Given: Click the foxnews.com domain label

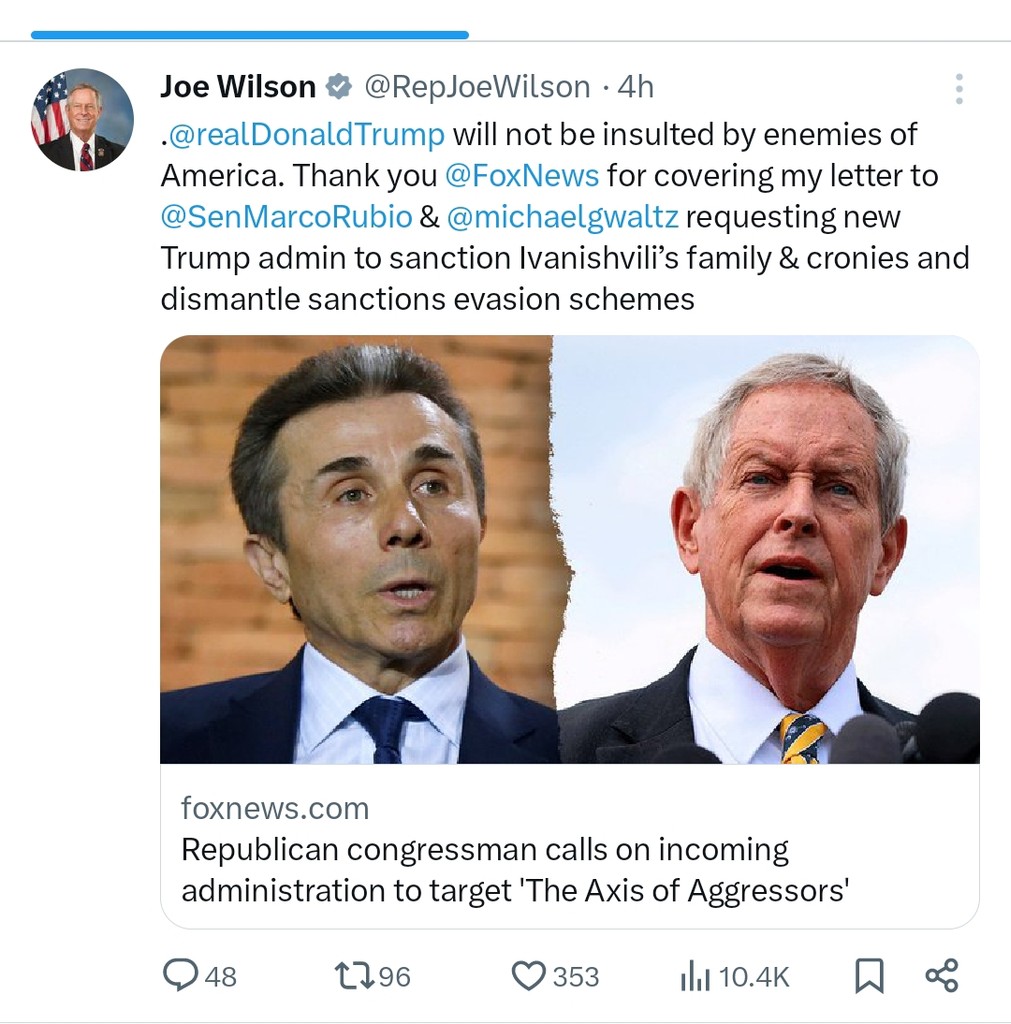Looking at the screenshot, I should [275, 808].
